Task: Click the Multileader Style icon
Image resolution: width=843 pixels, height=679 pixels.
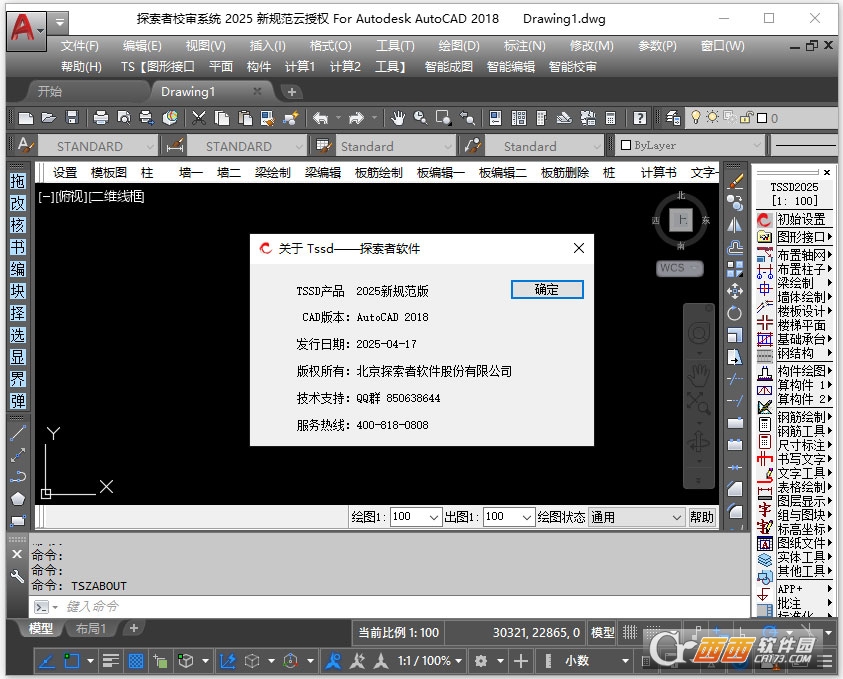Action: pyautogui.click(x=473, y=146)
